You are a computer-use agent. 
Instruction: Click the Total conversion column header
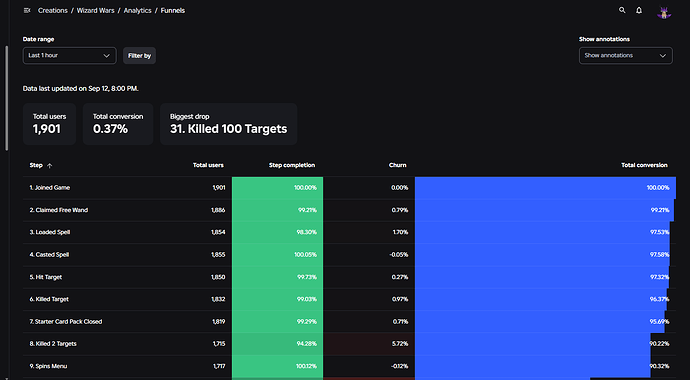coord(644,165)
